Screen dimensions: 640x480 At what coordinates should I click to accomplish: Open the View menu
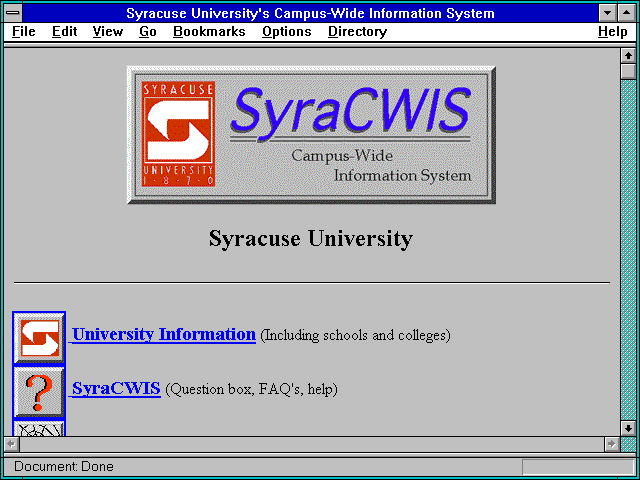(x=108, y=32)
